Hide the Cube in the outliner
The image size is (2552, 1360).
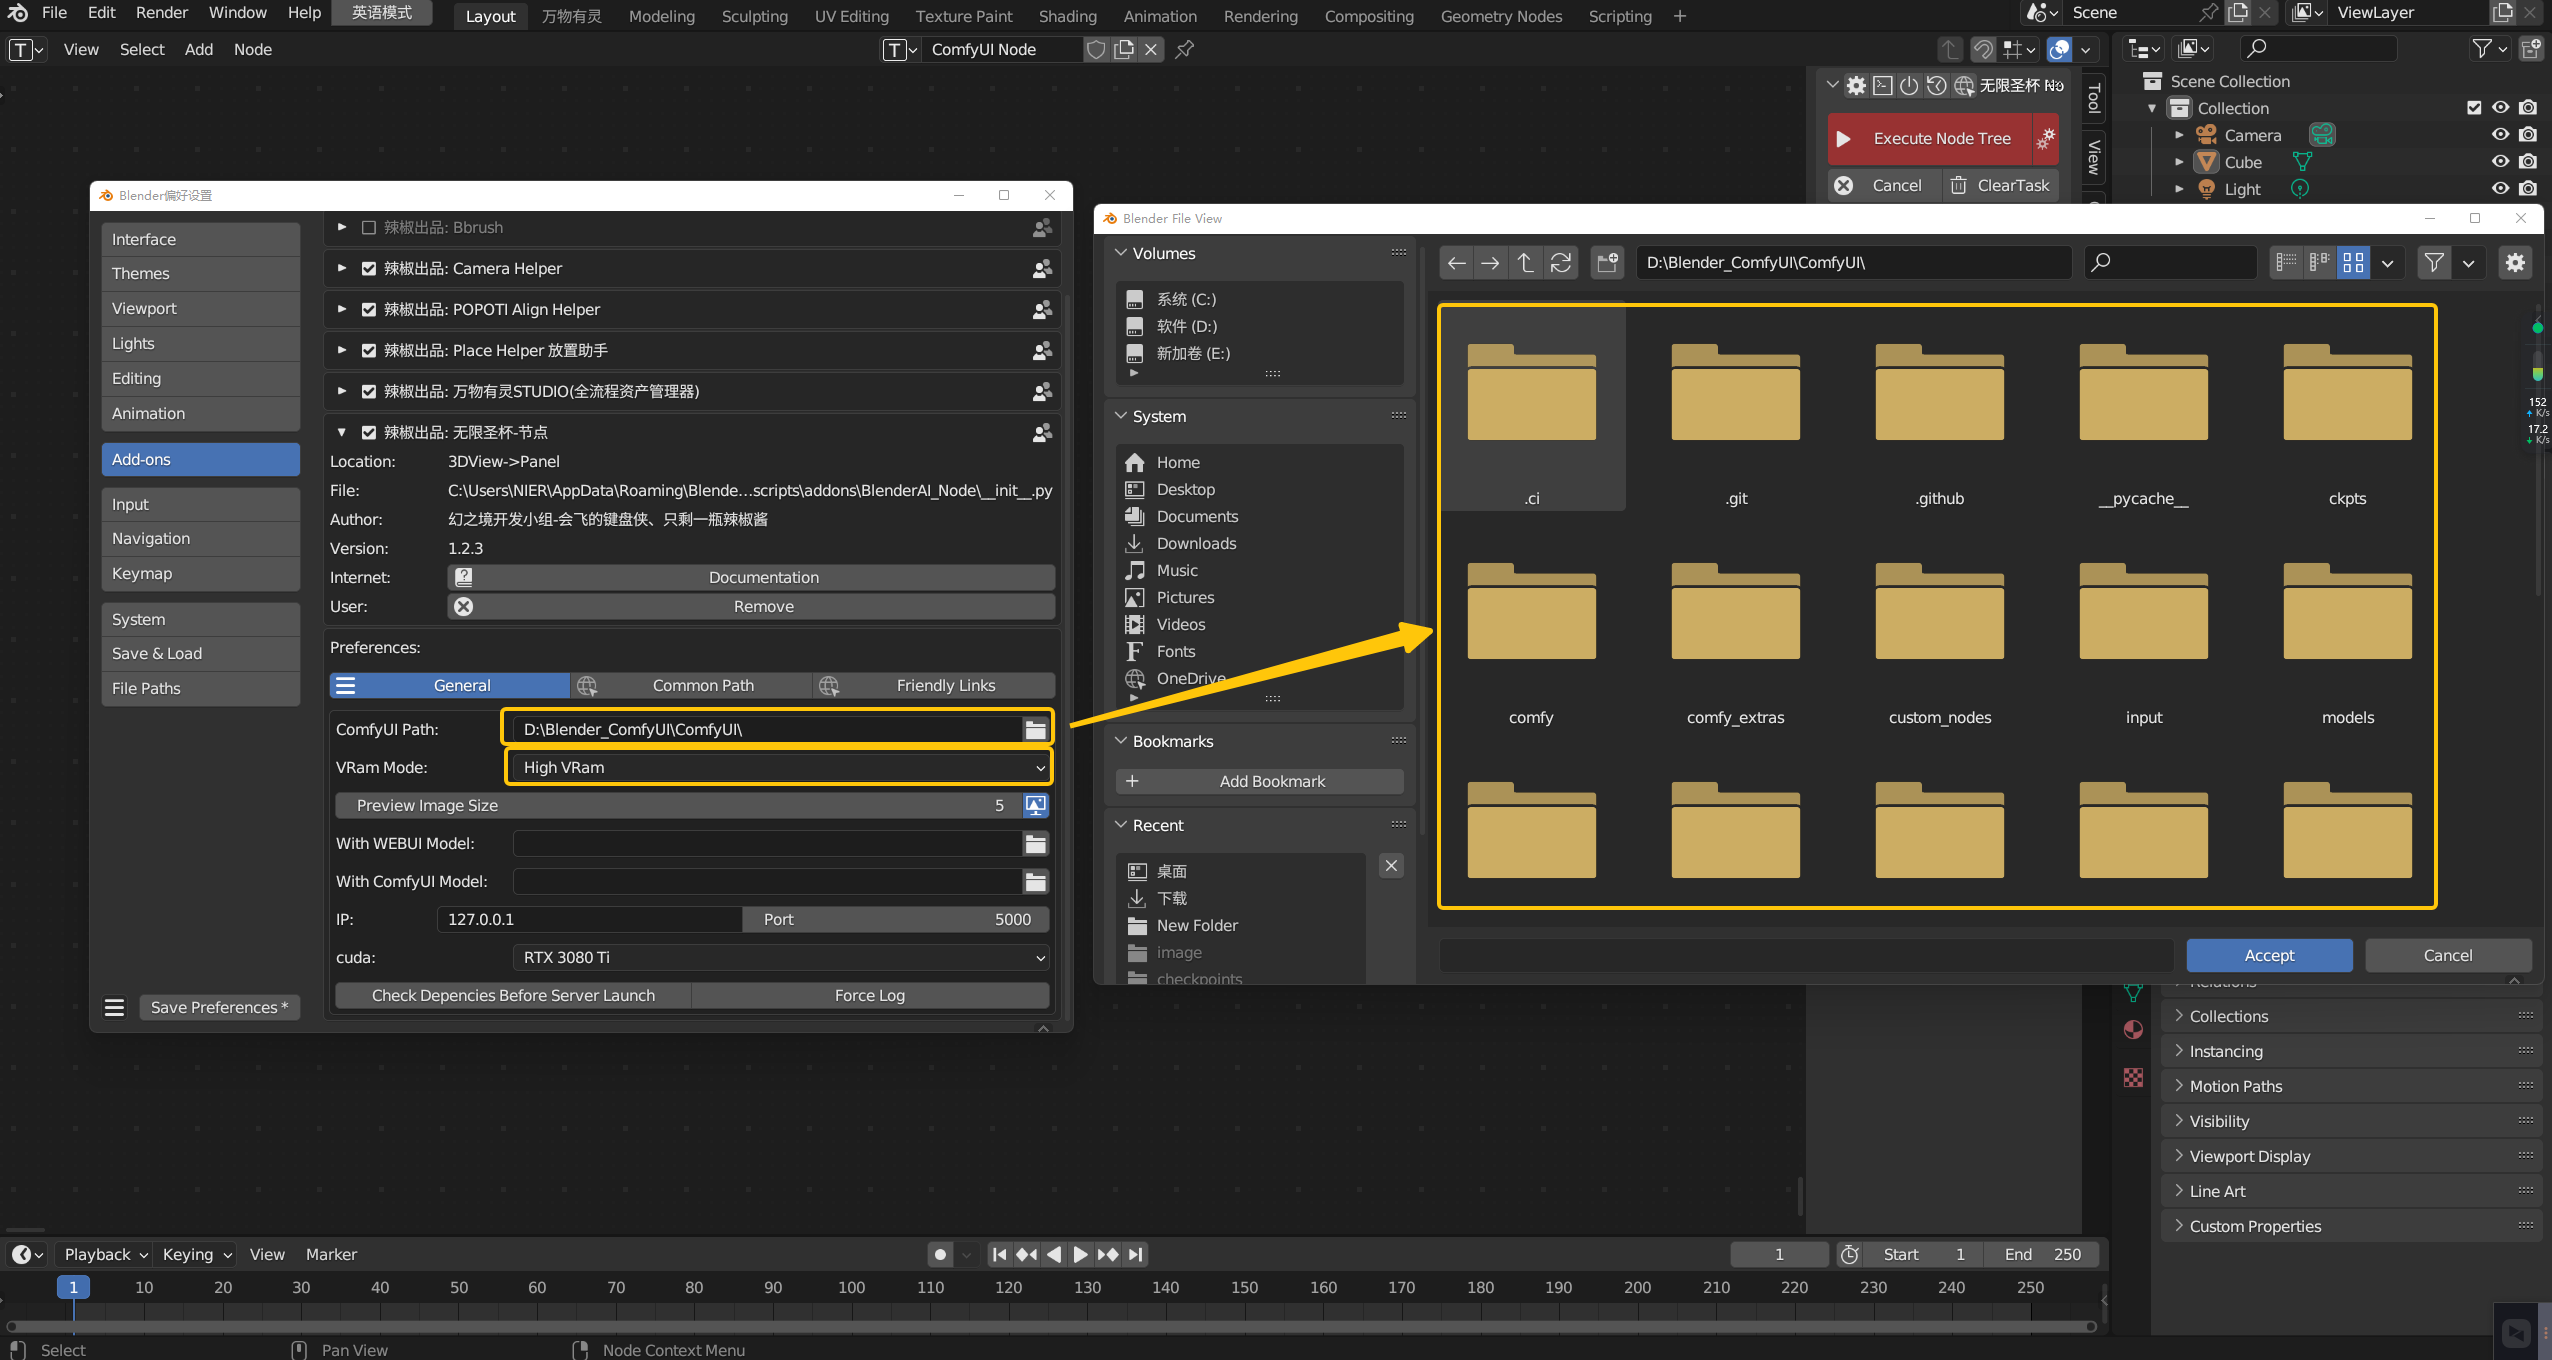2500,162
